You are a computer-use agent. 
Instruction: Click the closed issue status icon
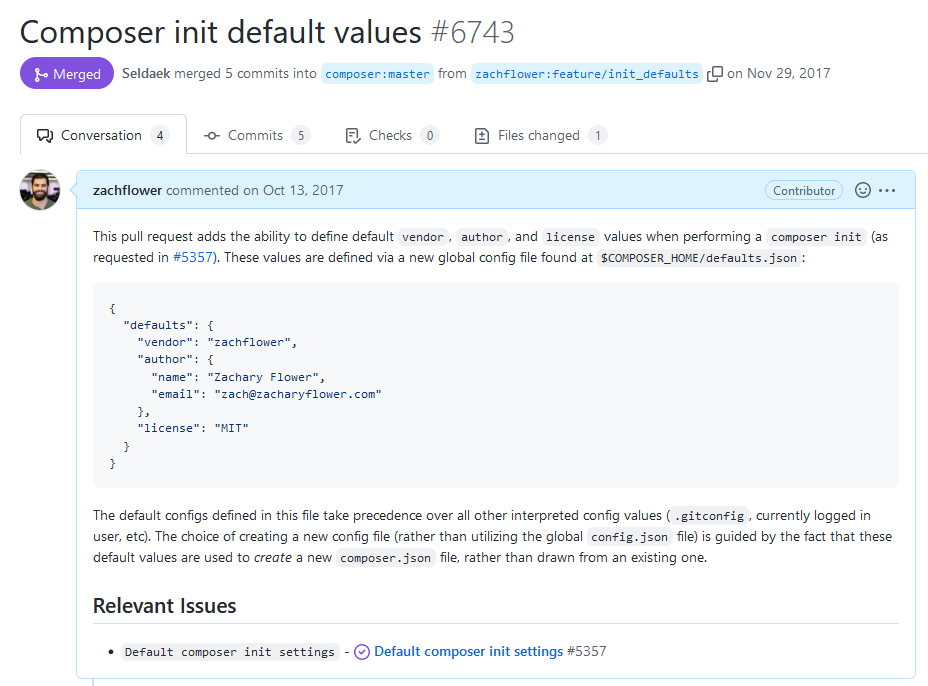click(362, 652)
